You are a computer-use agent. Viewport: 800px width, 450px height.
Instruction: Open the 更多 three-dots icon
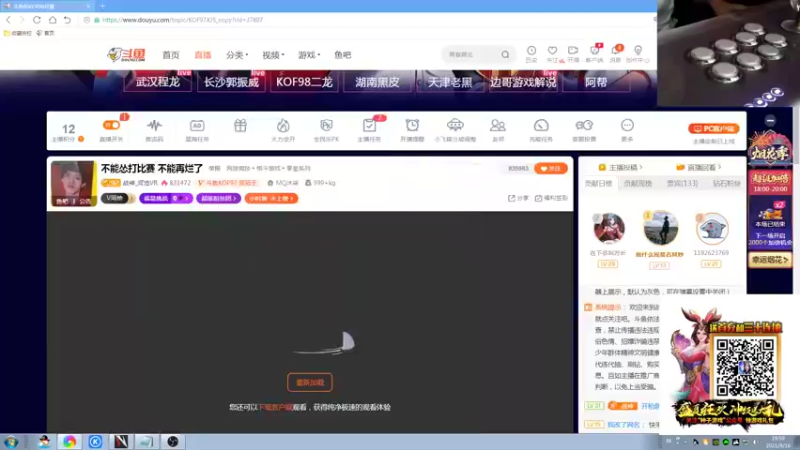click(627, 126)
